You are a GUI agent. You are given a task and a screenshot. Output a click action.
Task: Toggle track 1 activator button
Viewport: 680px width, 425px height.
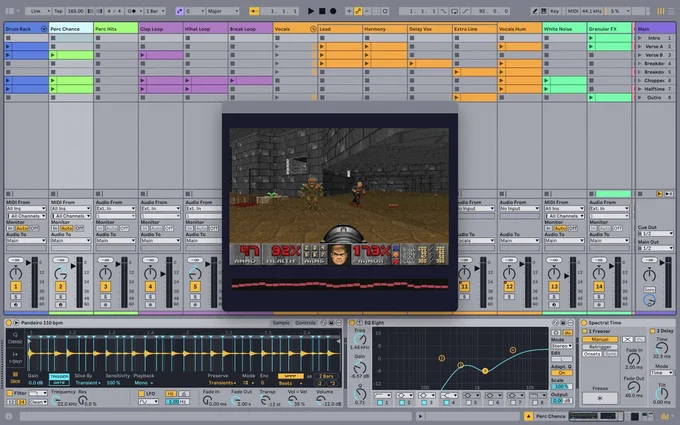(x=16, y=287)
